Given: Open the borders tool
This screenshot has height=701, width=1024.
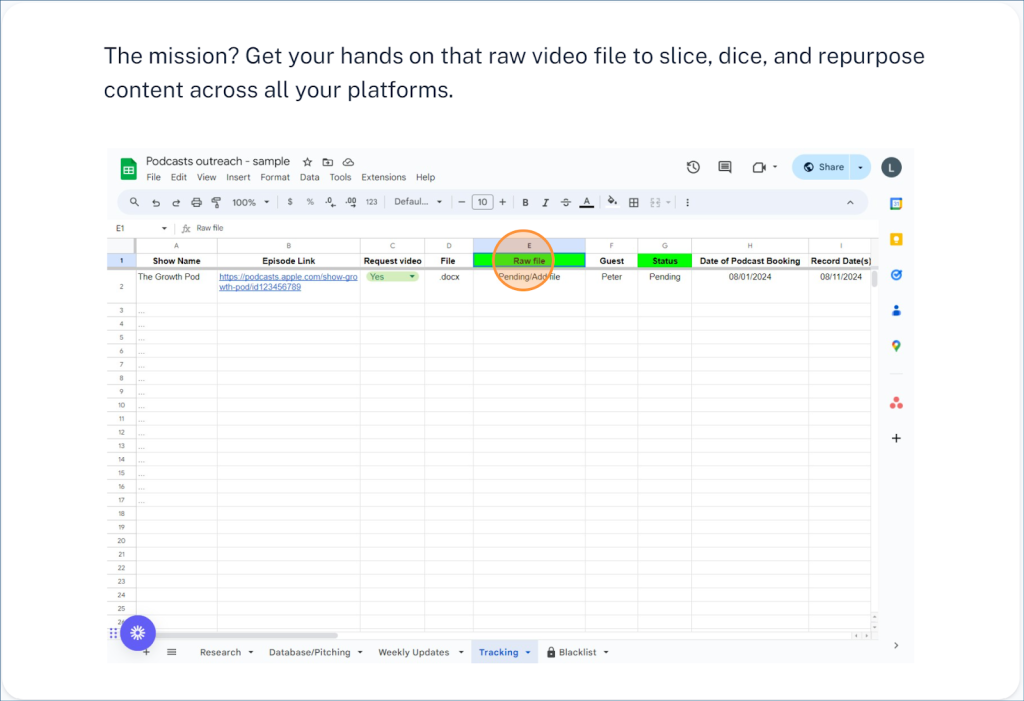Looking at the screenshot, I should tap(633, 203).
